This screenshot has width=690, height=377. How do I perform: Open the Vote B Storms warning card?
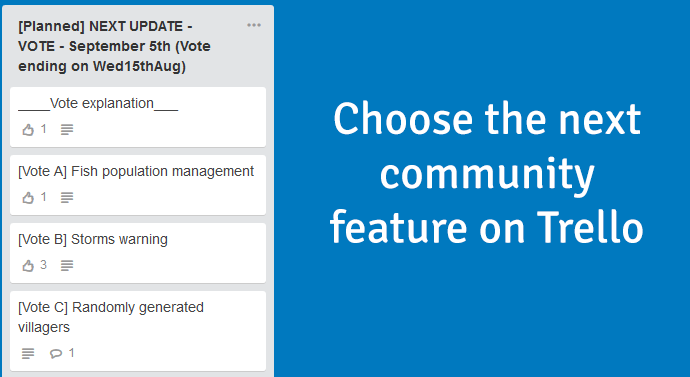coord(138,253)
